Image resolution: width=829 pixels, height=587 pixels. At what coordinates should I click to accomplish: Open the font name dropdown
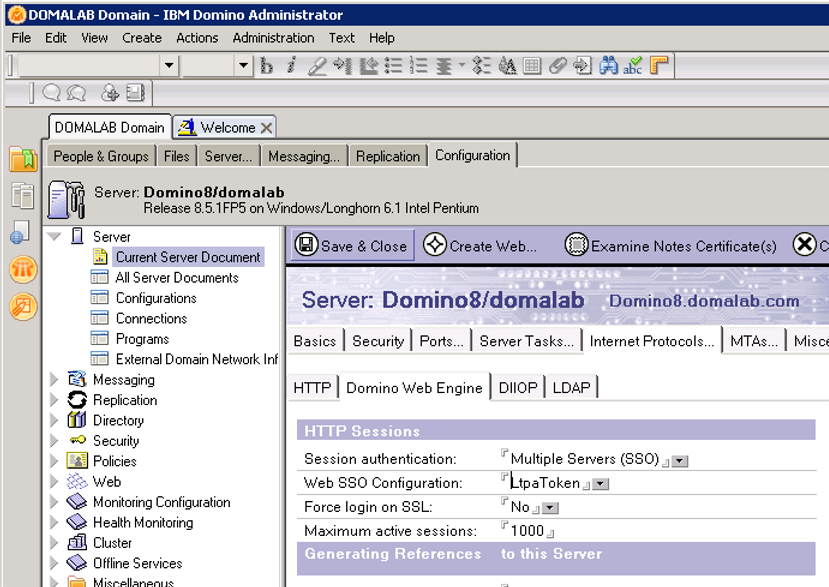point(169,66)
